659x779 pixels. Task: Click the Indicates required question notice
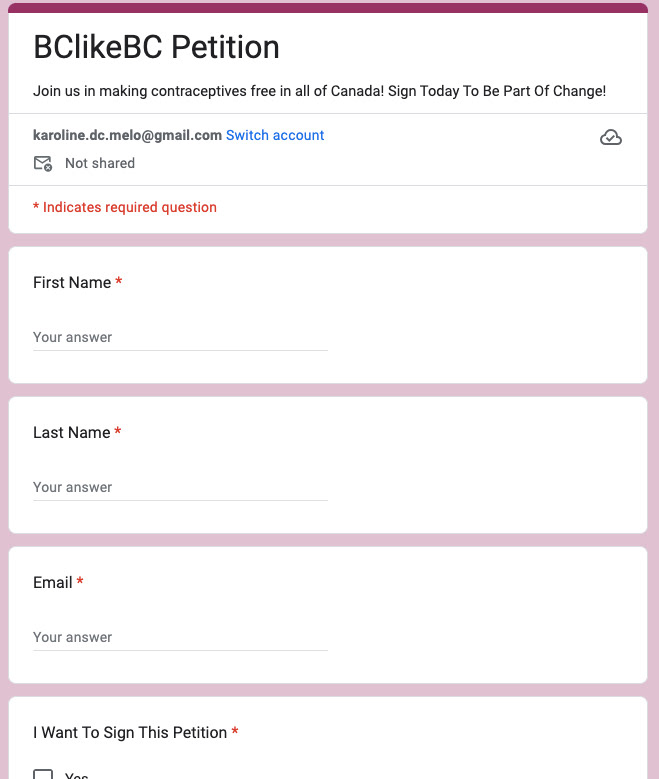point(125,207)
